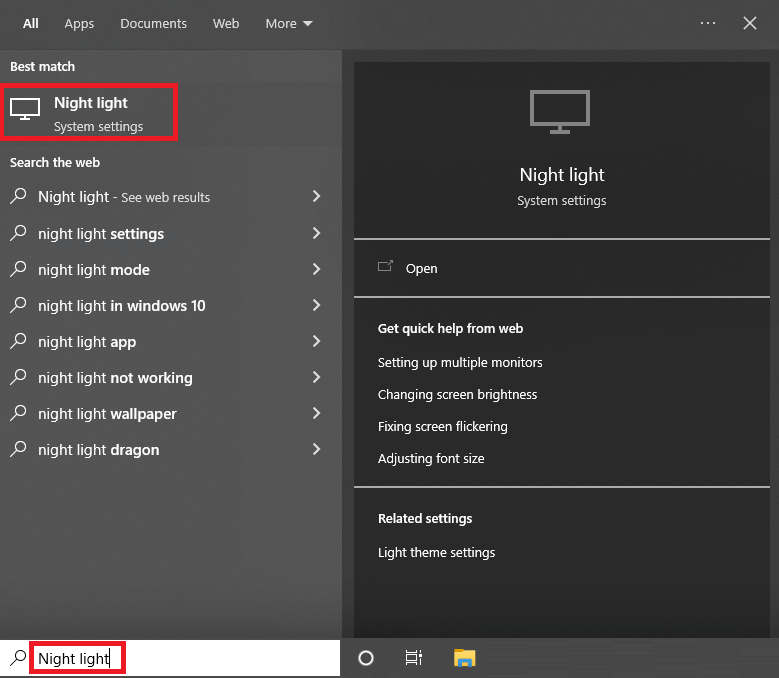779x678 pixels.
Task: Expand arrow beside night light mode
Action: point(316,269)
